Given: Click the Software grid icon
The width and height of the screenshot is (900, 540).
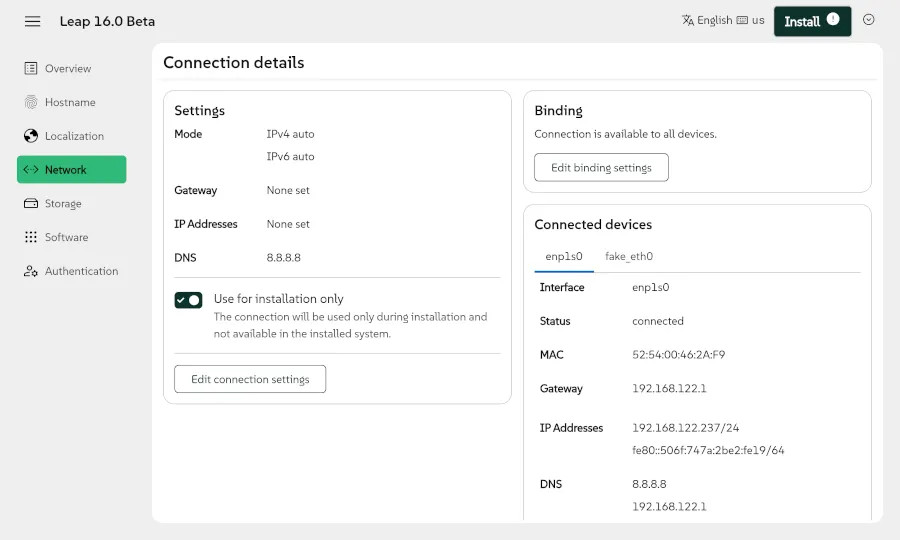Looking at the screenshot, I should [x=31, y=238].
